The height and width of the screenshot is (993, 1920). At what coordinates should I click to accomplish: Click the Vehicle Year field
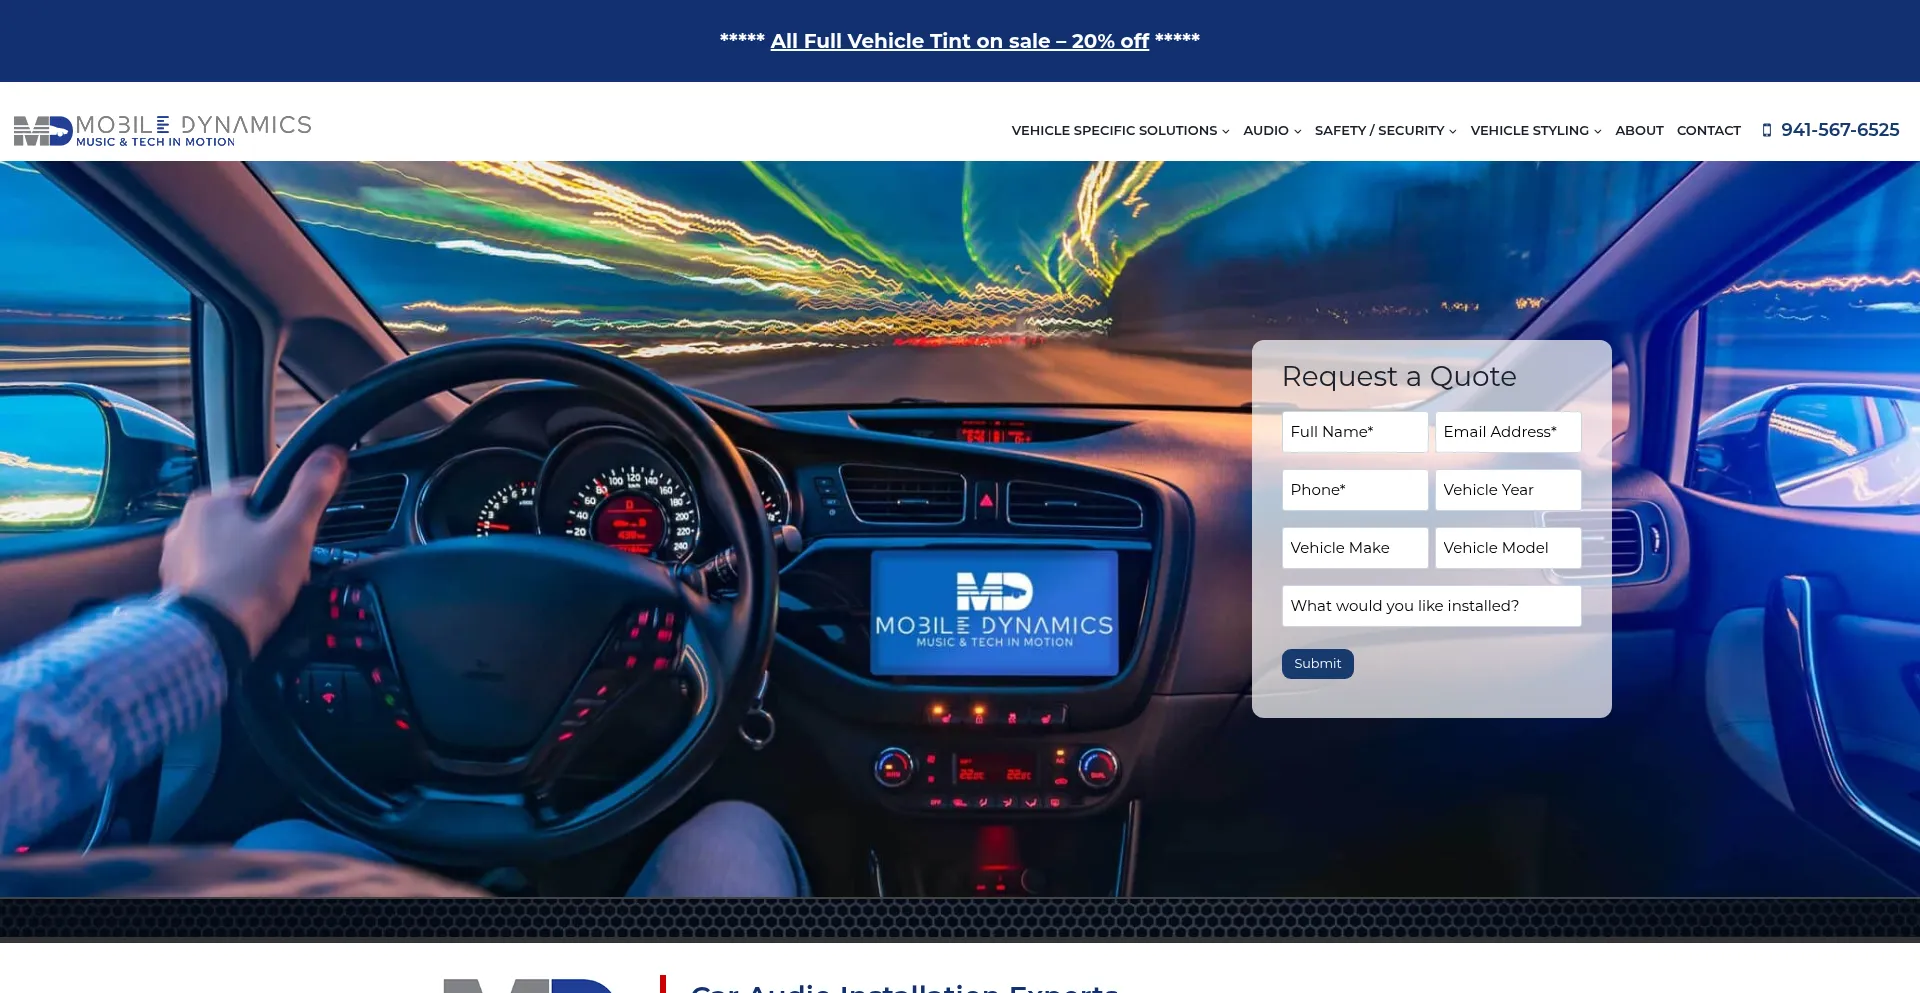tap(1508, 490)
